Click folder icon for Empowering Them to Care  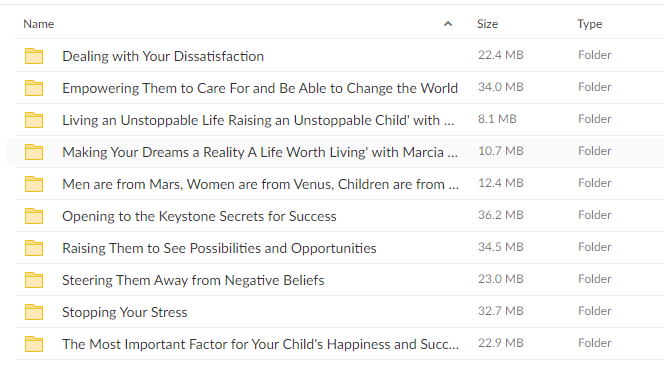pos(34,88)
